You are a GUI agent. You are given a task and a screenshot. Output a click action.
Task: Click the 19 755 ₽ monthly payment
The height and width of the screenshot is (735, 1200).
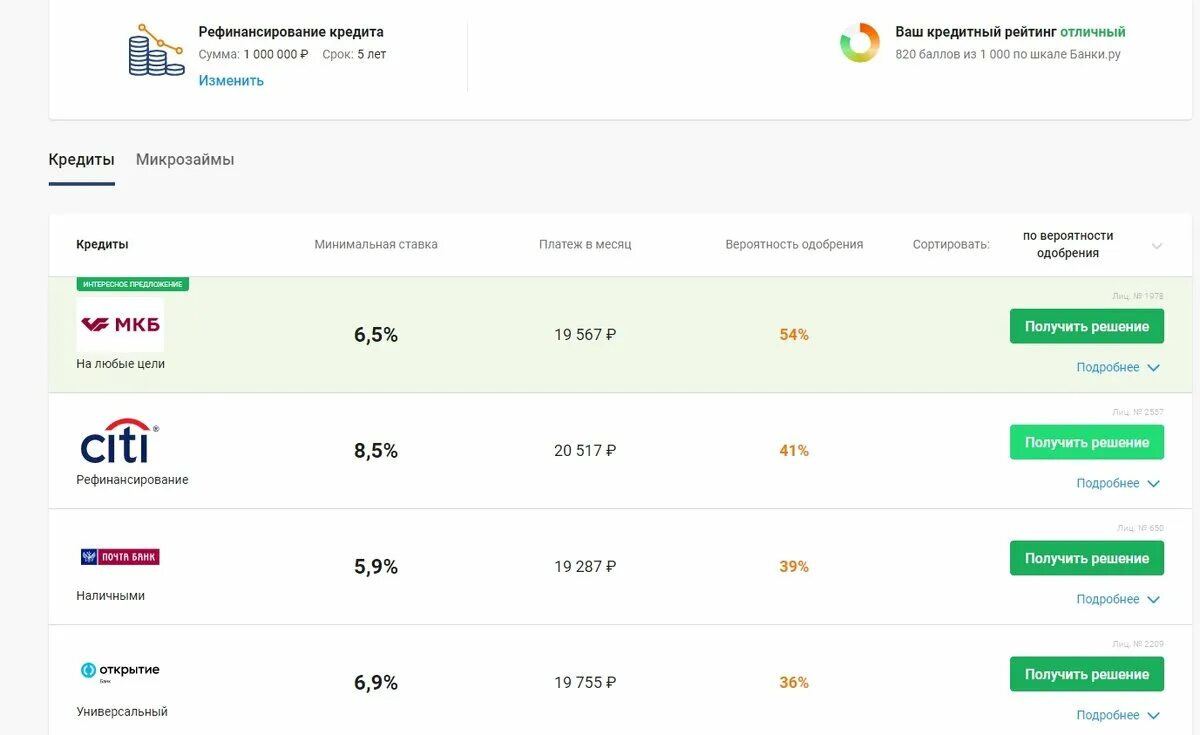(585, 683)
